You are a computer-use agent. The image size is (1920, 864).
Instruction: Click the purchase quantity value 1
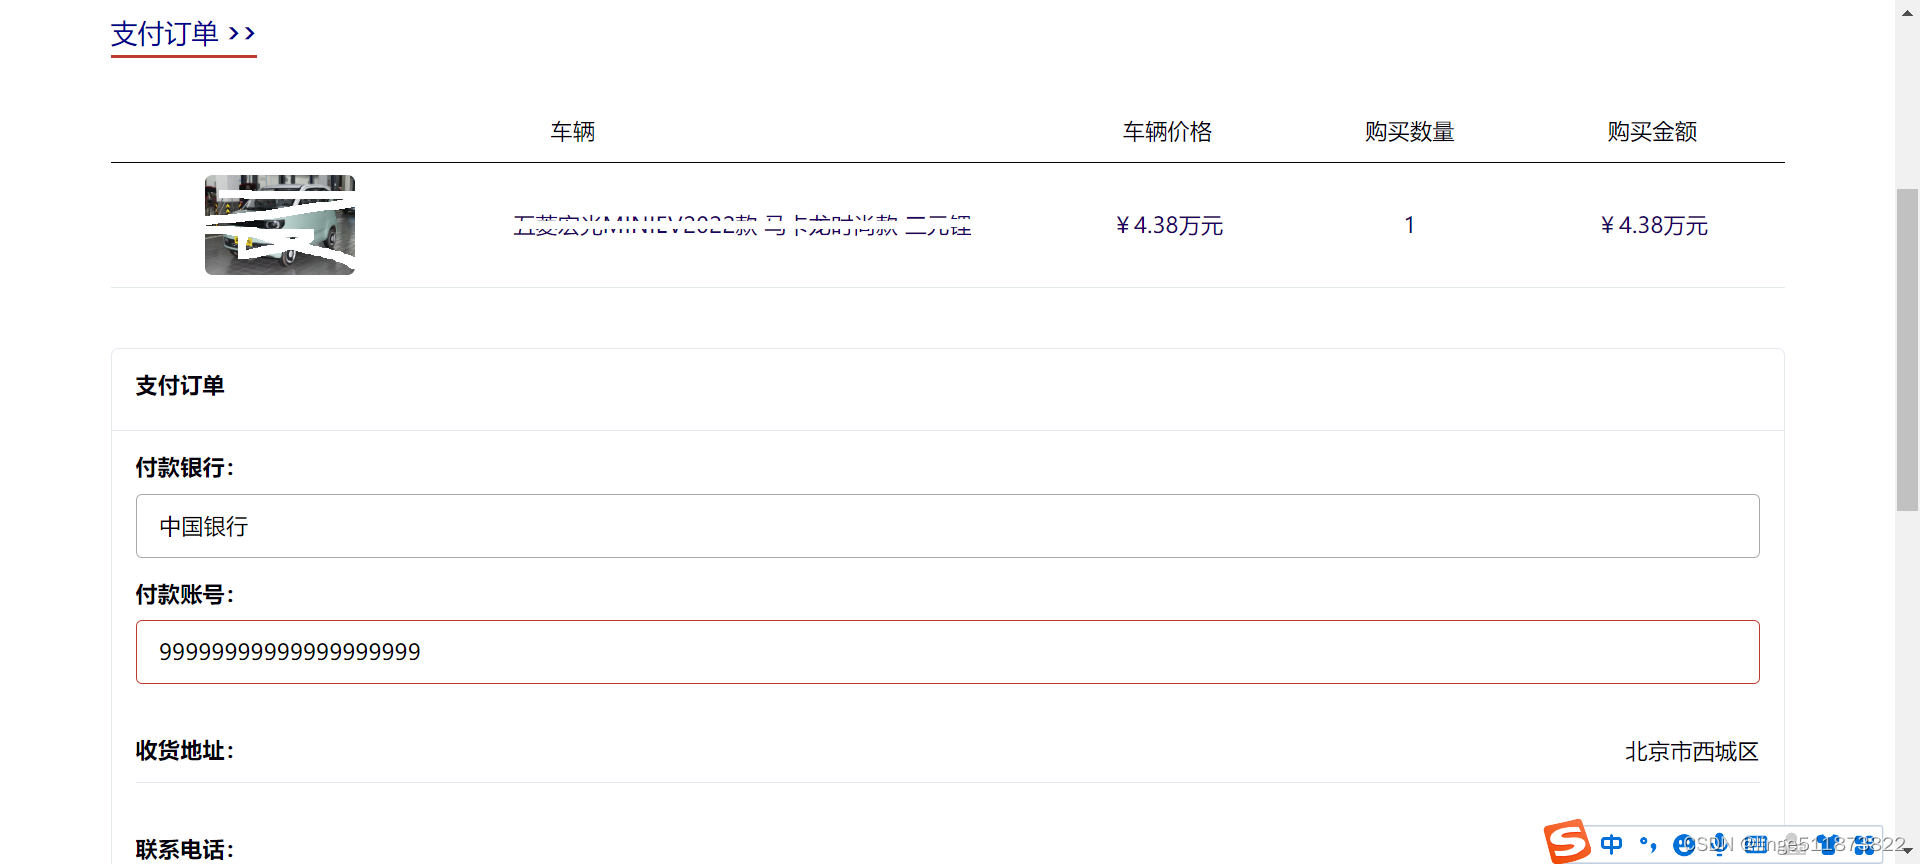click(1409, 226)
